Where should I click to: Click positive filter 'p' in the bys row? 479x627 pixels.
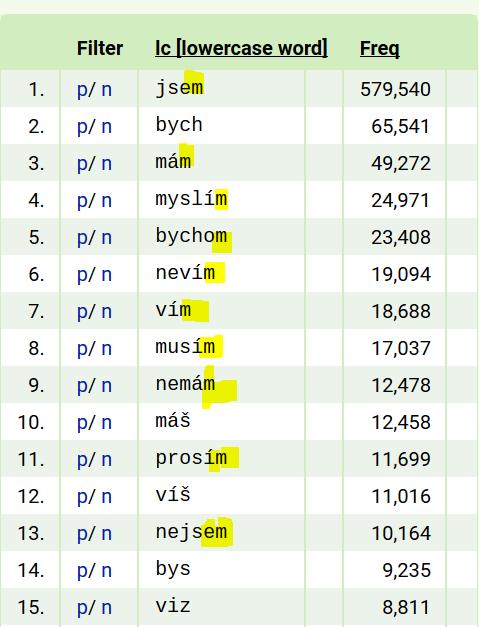click(x=82, y=571)
